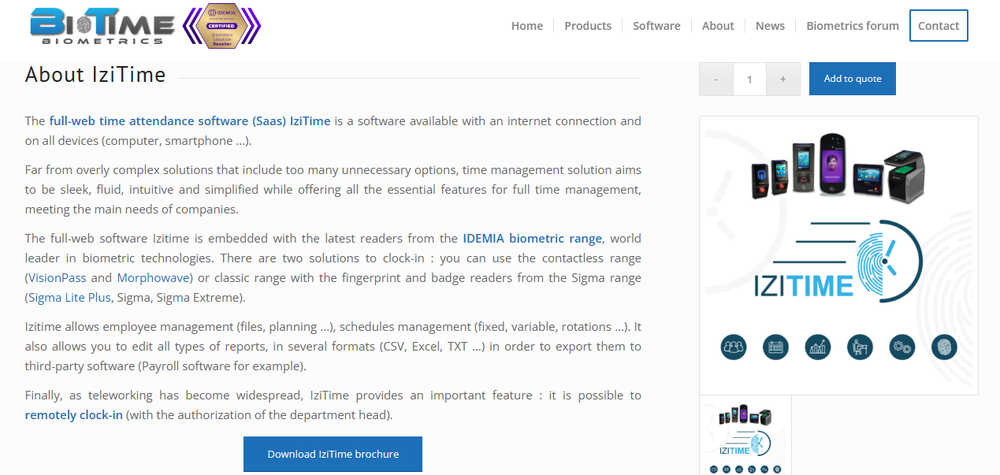1000x475 pixels.
Task: Open the Home menu item
Action: click(x=527, y=26)
